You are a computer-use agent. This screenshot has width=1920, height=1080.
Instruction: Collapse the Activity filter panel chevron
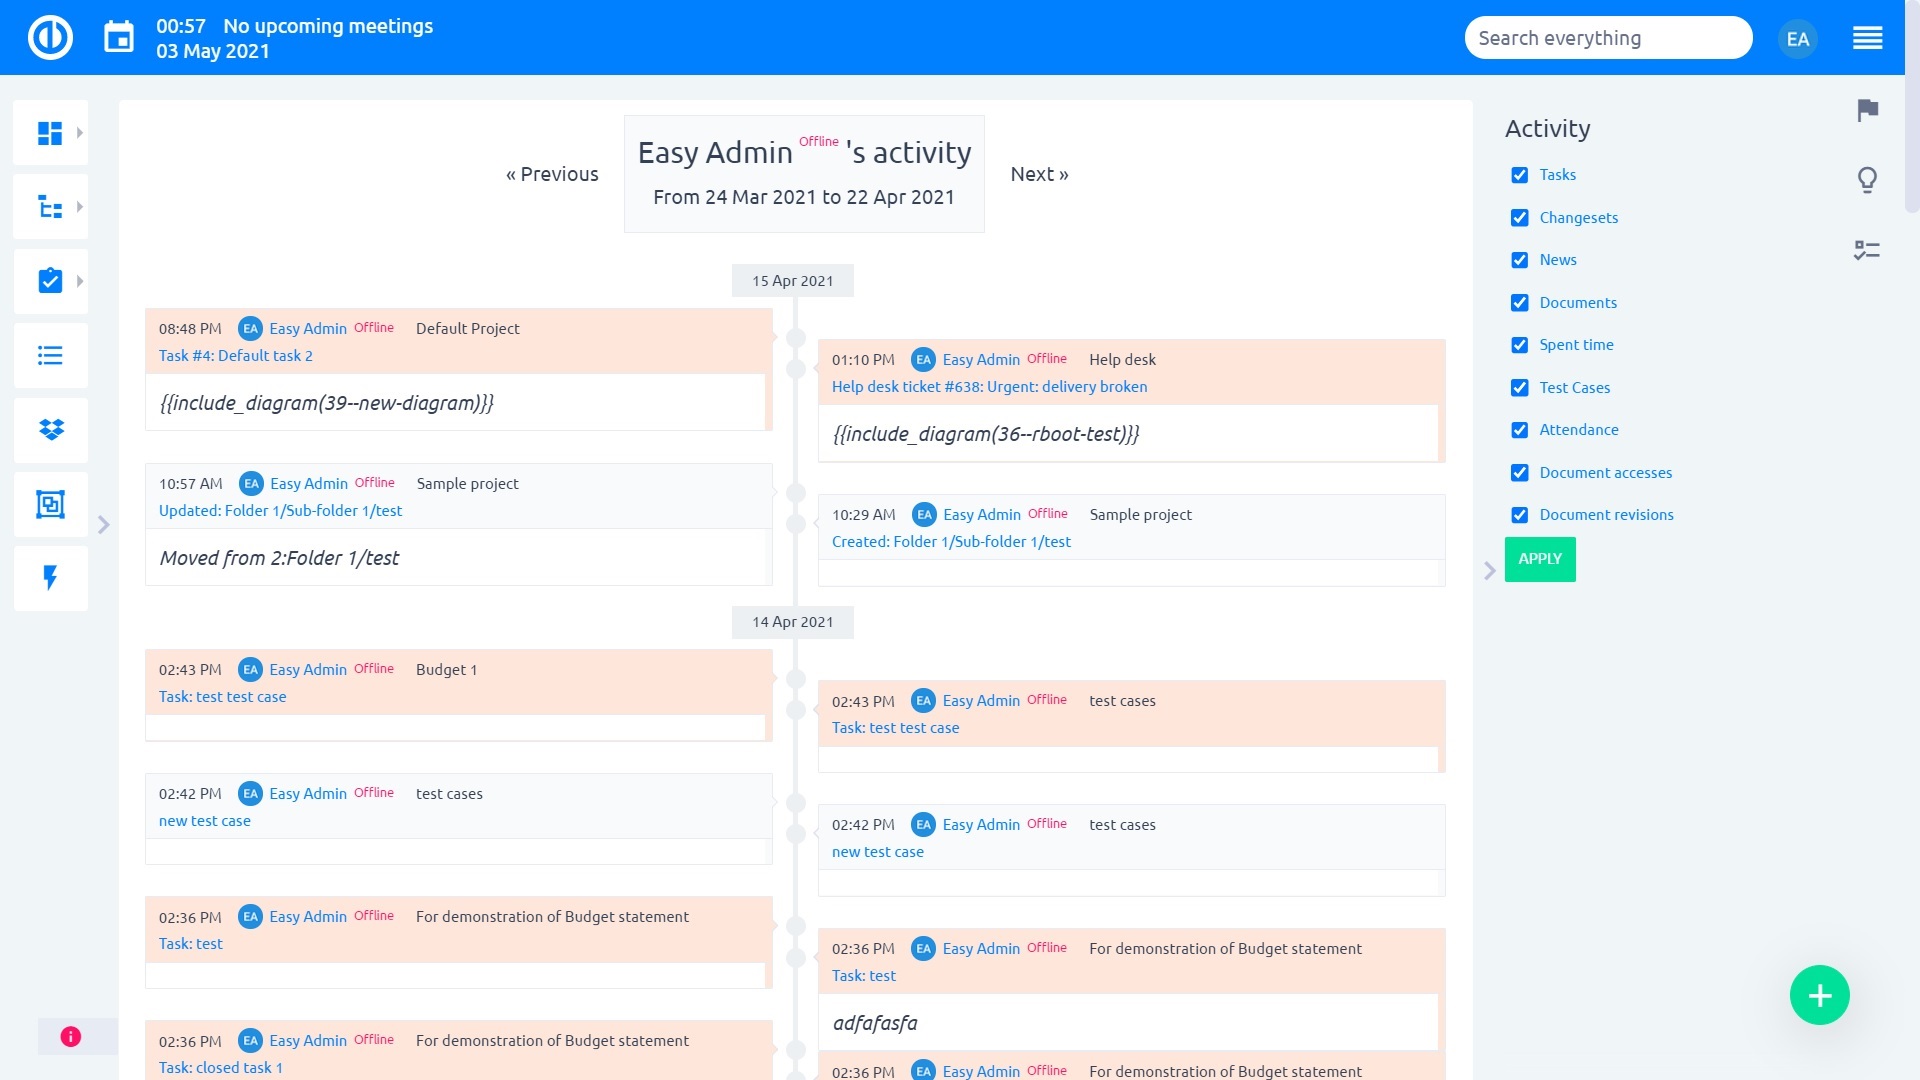tap(1491, 570)
